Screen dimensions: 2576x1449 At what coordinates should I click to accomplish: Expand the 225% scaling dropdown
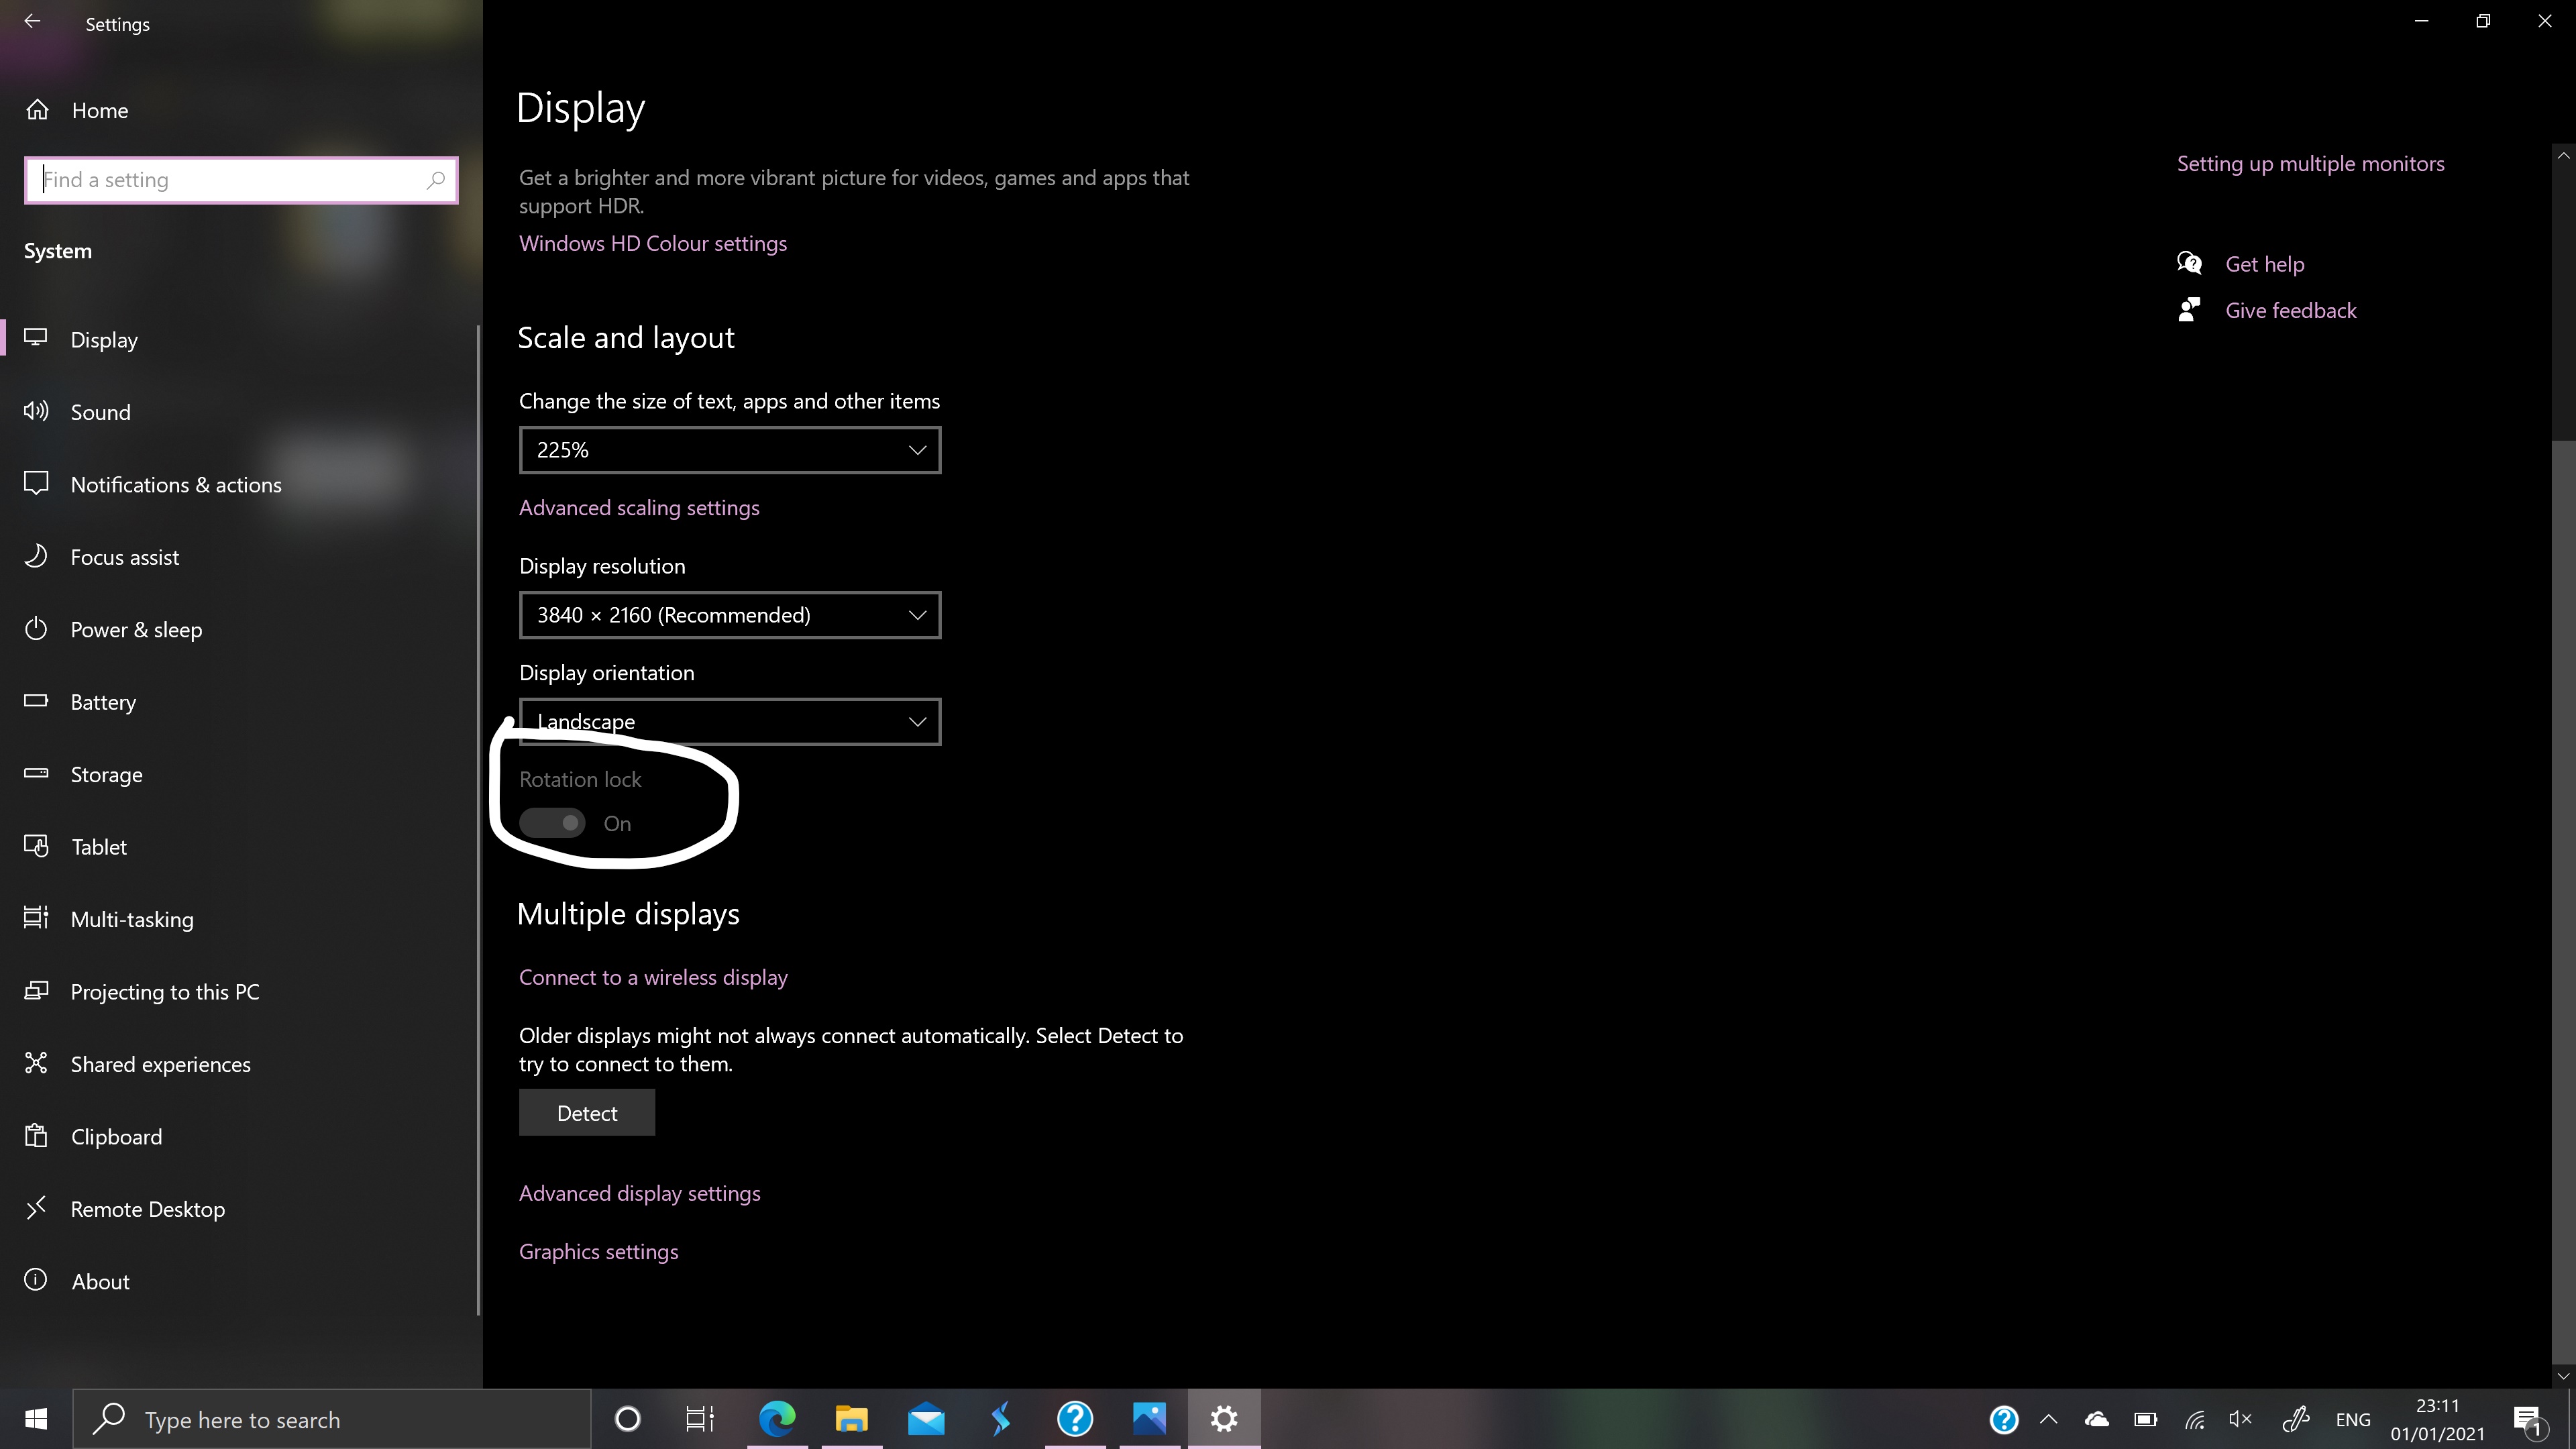729,450
